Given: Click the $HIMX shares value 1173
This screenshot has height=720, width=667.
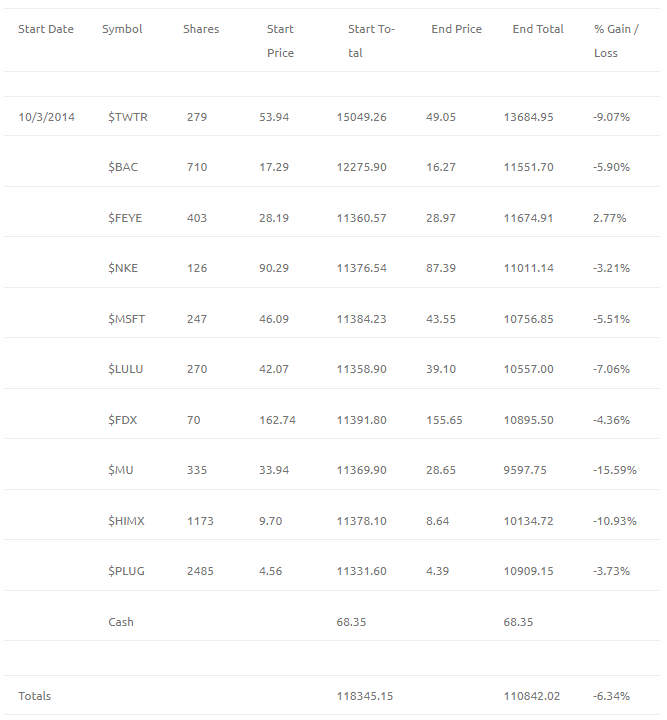Looking at the screenshot, I should pos(200,521).
